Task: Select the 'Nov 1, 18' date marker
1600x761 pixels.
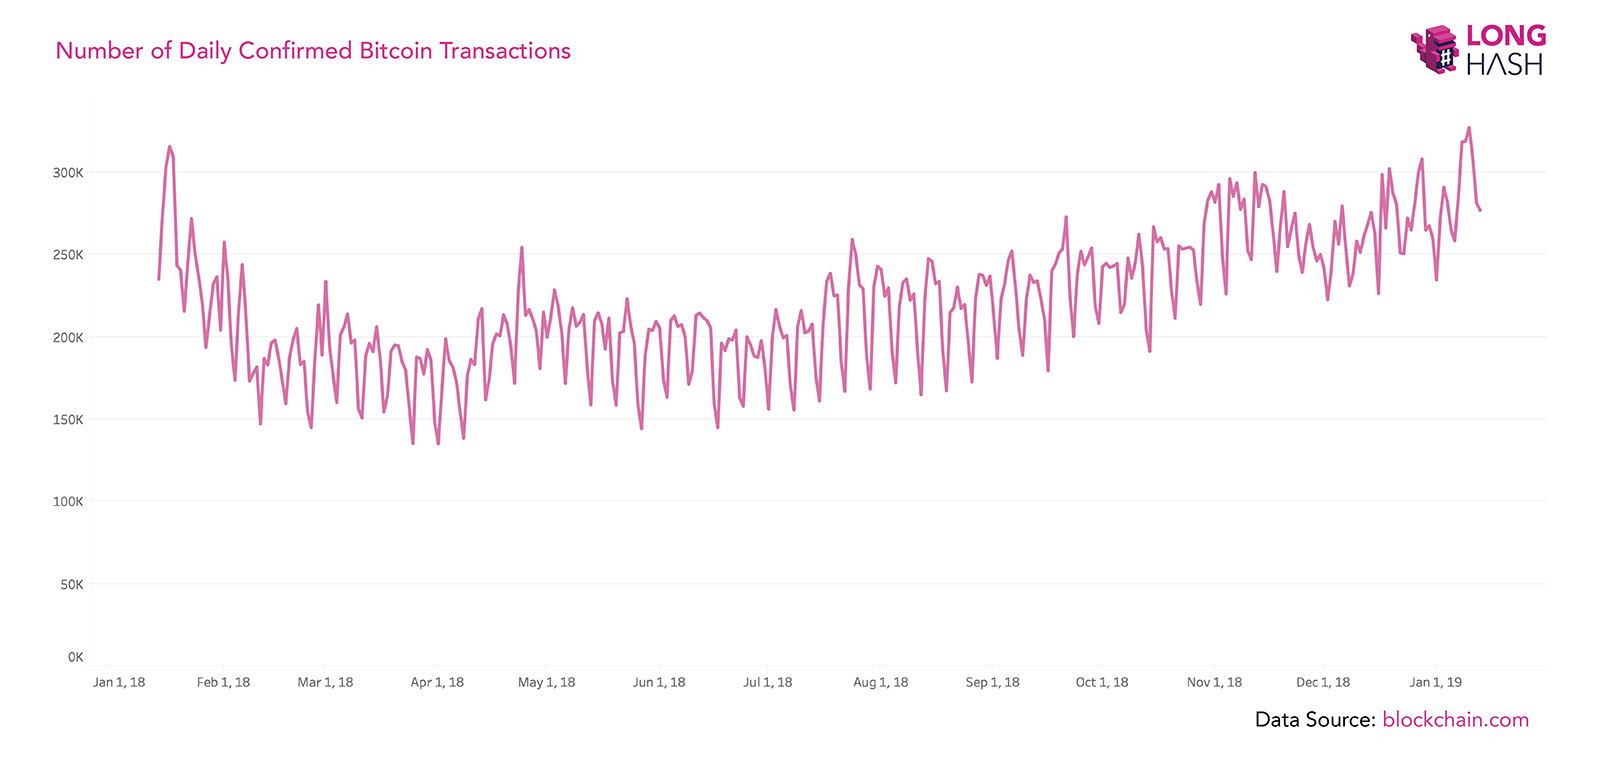Action: pyautogui.click(x=1214, y=683)
